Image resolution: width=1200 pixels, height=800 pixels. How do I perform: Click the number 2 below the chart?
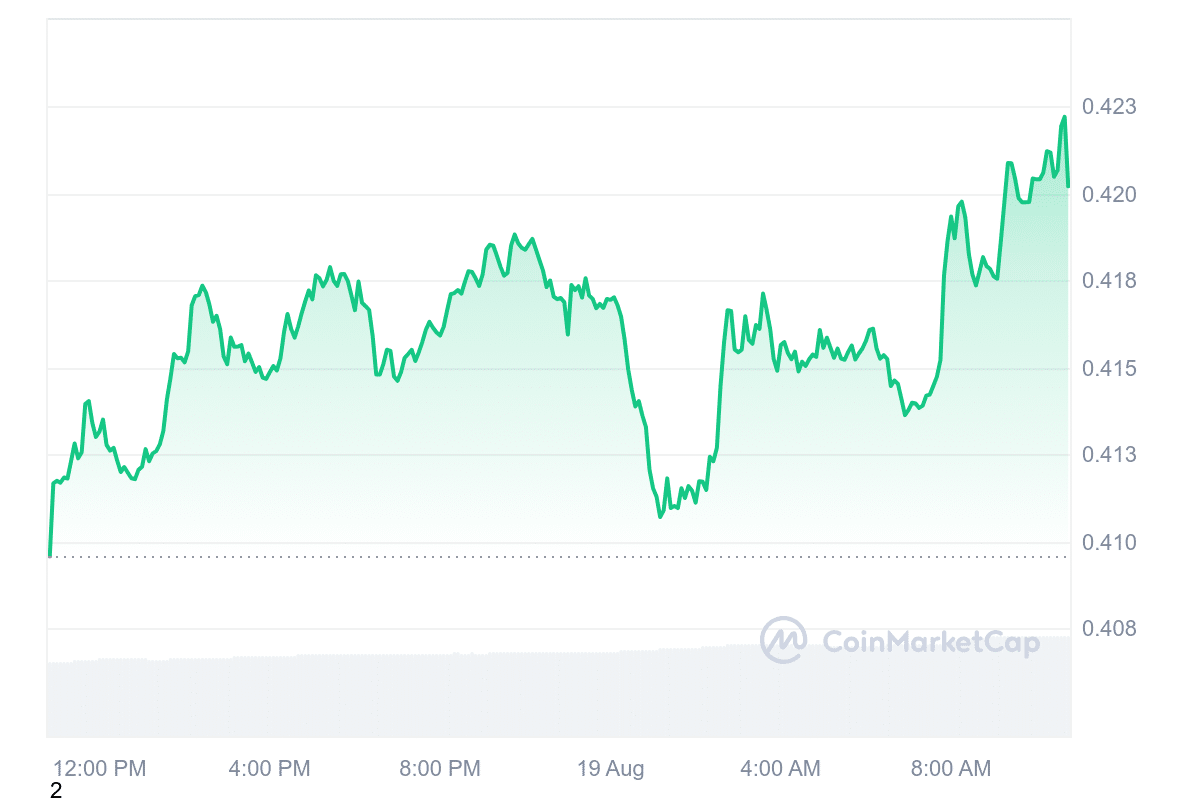coord(56,791)
